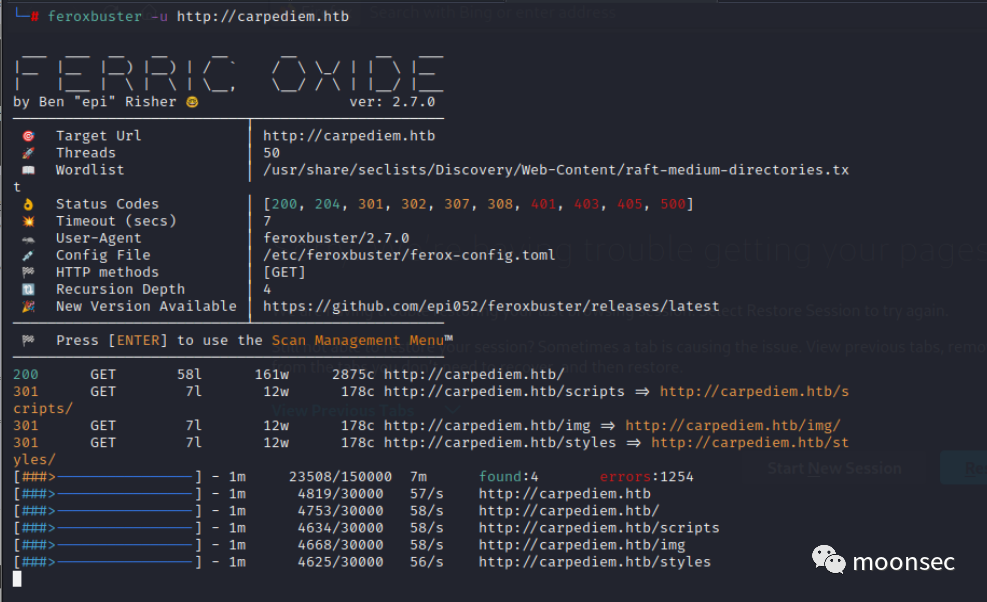Click the config path ferox-config.toml
The height and width of the screenshot is (602, 987).
point(409,256)
